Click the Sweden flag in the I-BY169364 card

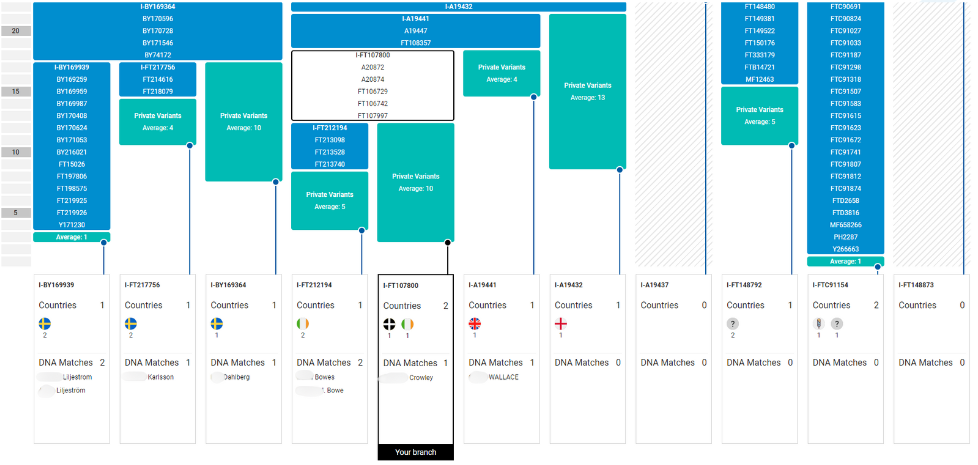click(x=216, y=324)
